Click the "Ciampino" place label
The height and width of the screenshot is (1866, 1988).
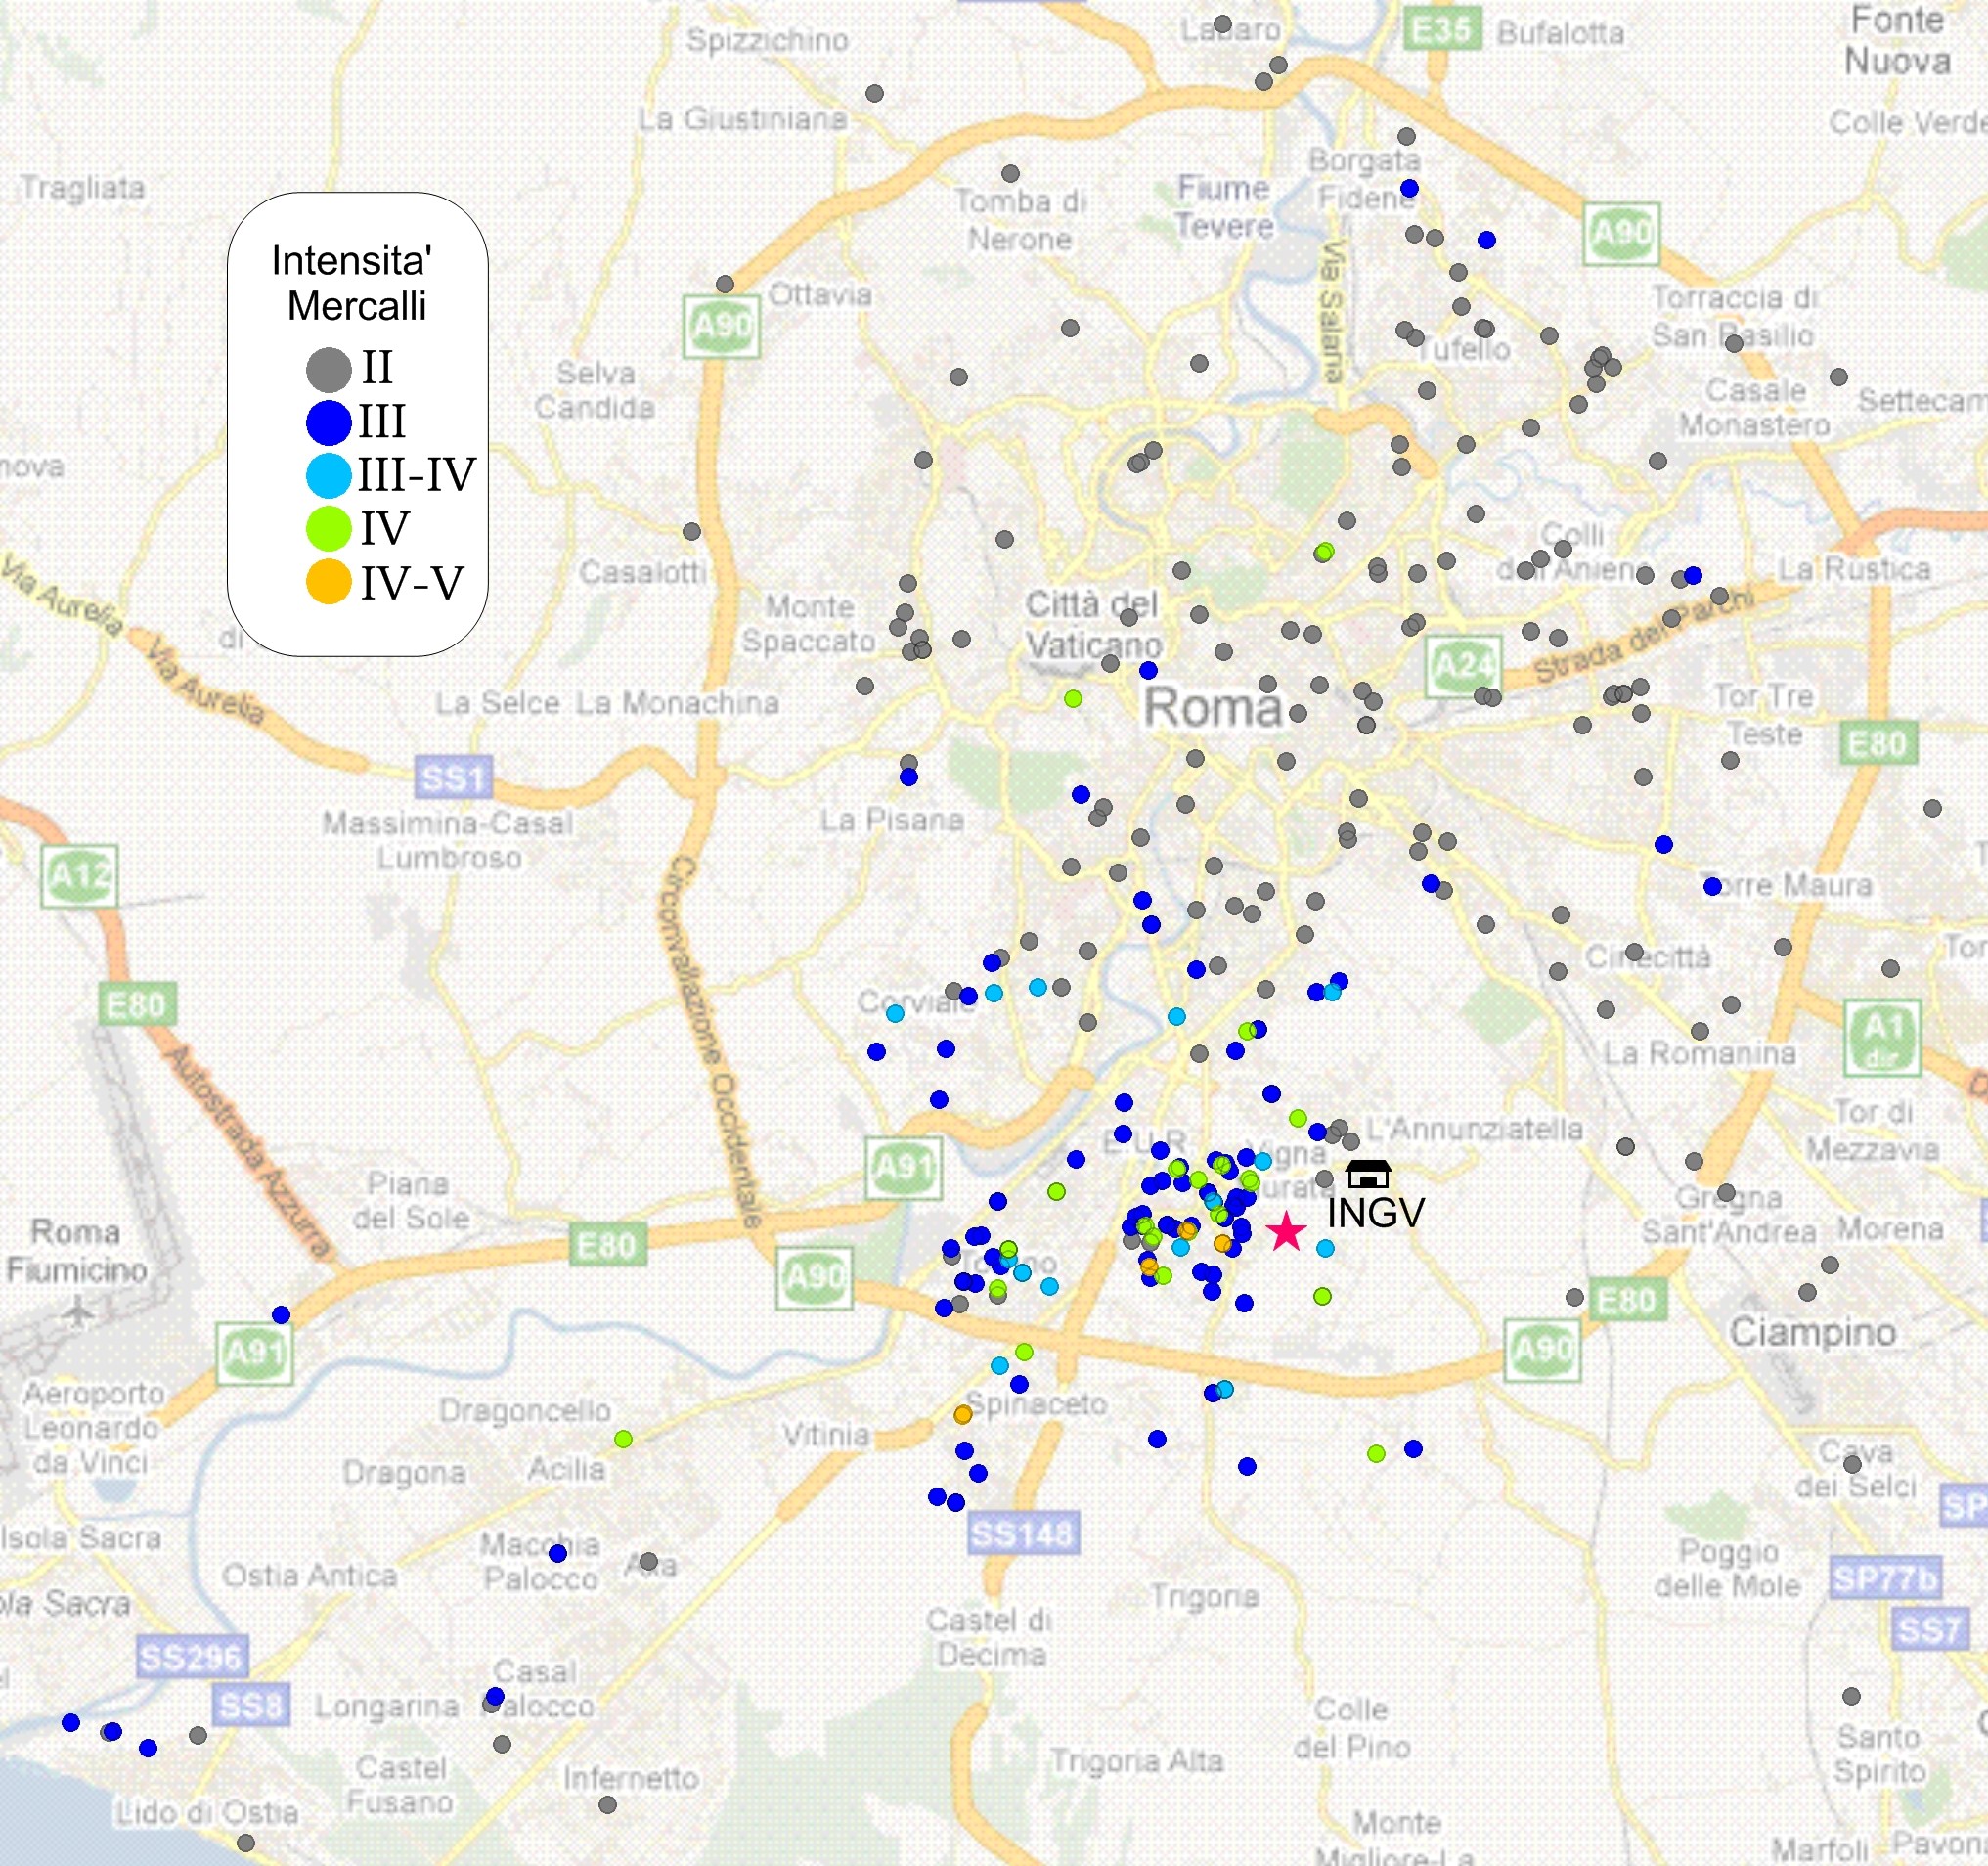[x=1813, y=1333]
